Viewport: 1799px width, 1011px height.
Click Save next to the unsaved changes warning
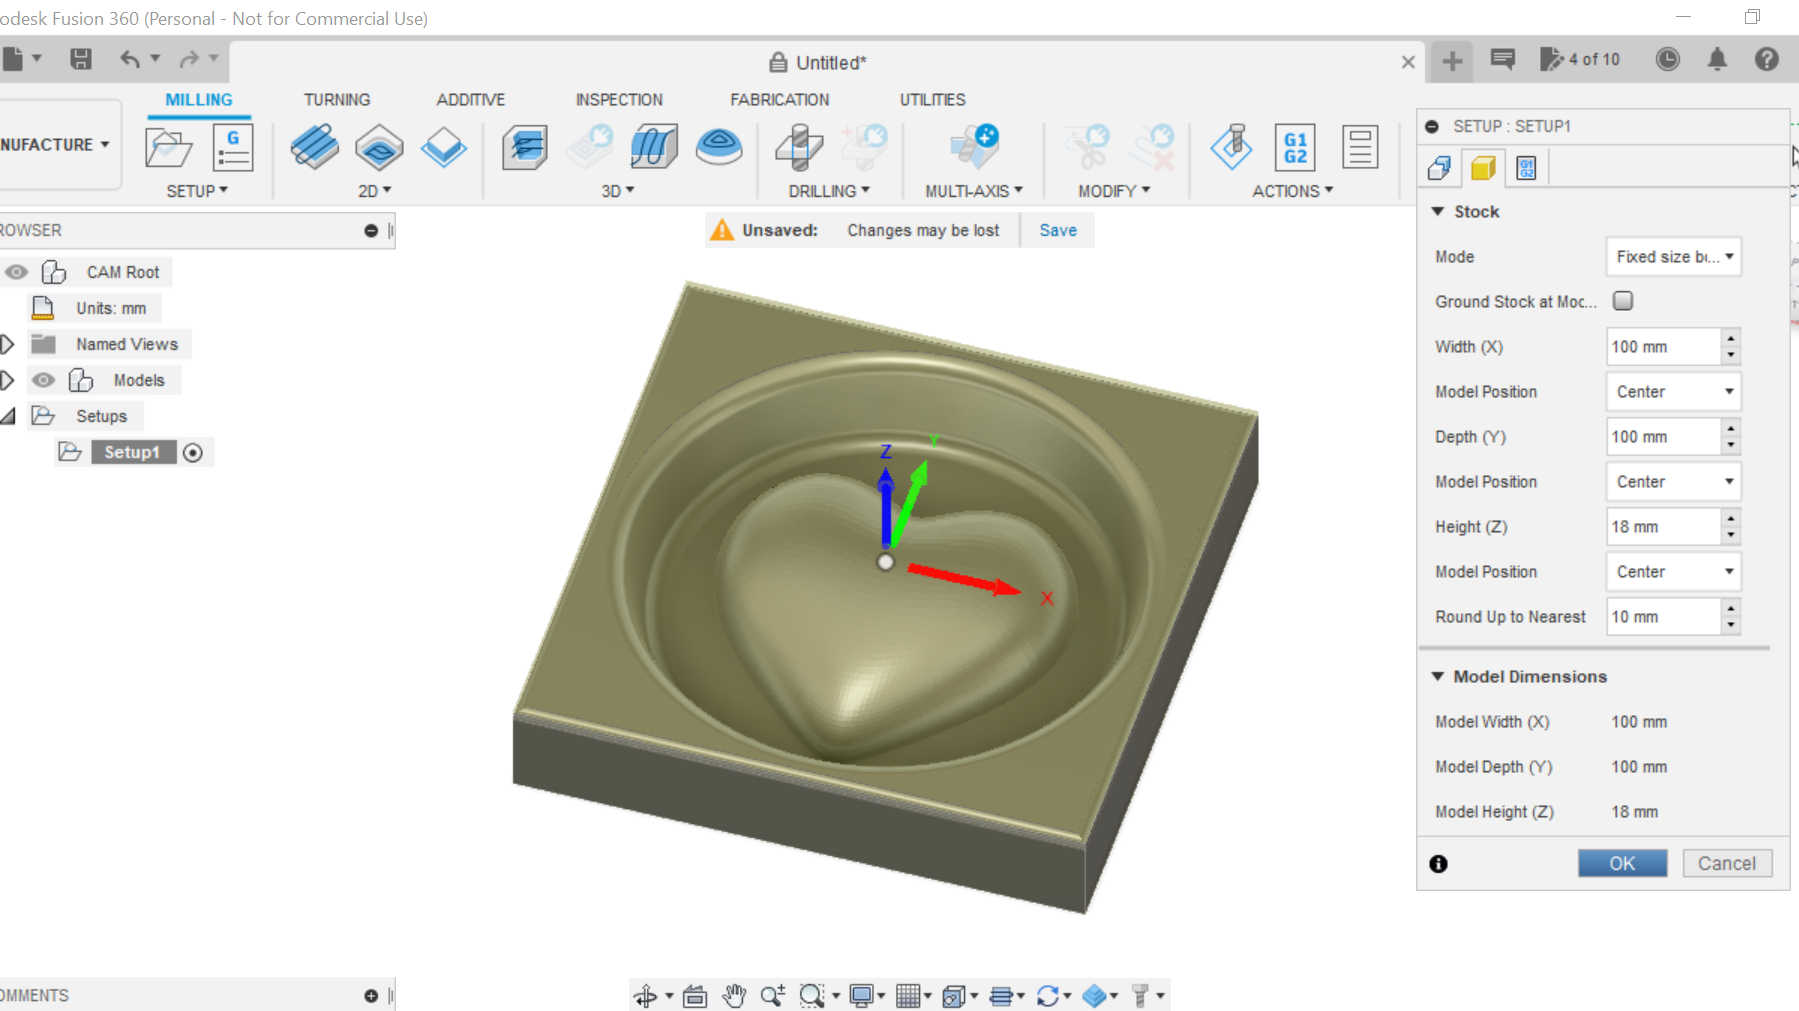(1057, 230)
